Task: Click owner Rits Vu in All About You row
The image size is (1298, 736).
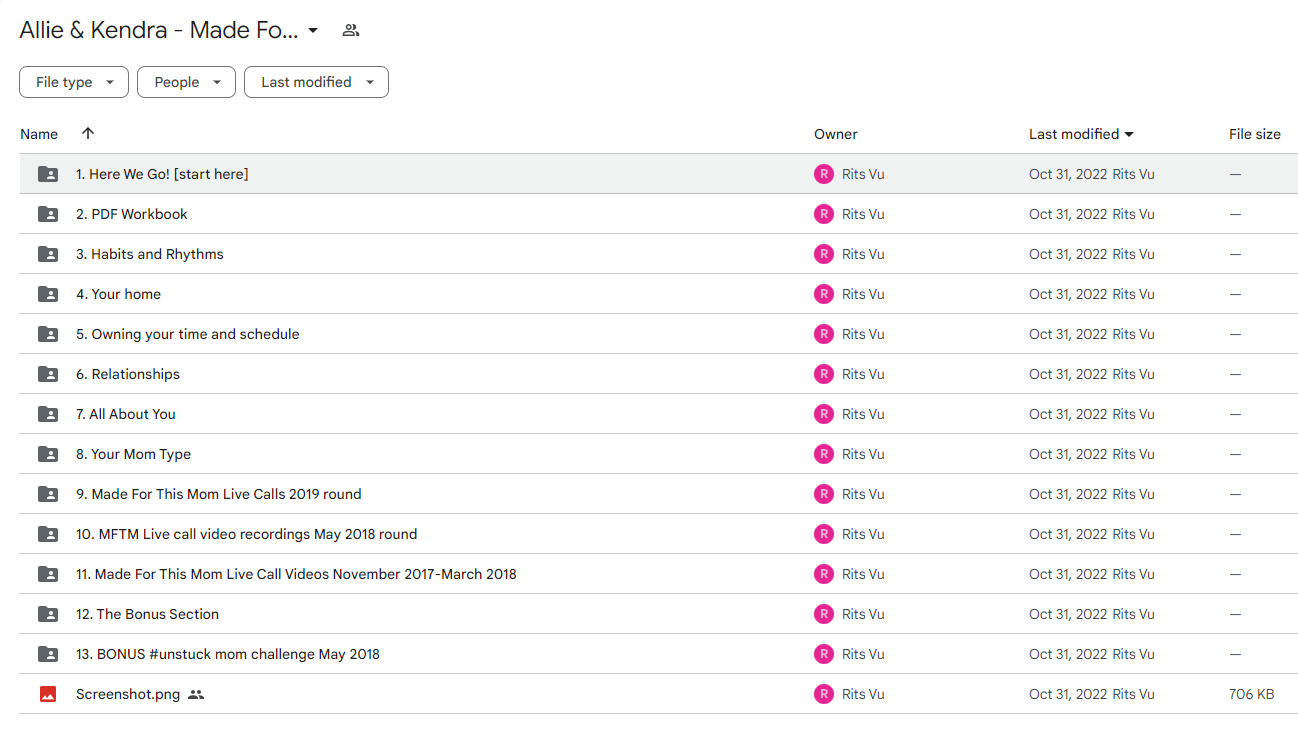Action: [863, 414]
